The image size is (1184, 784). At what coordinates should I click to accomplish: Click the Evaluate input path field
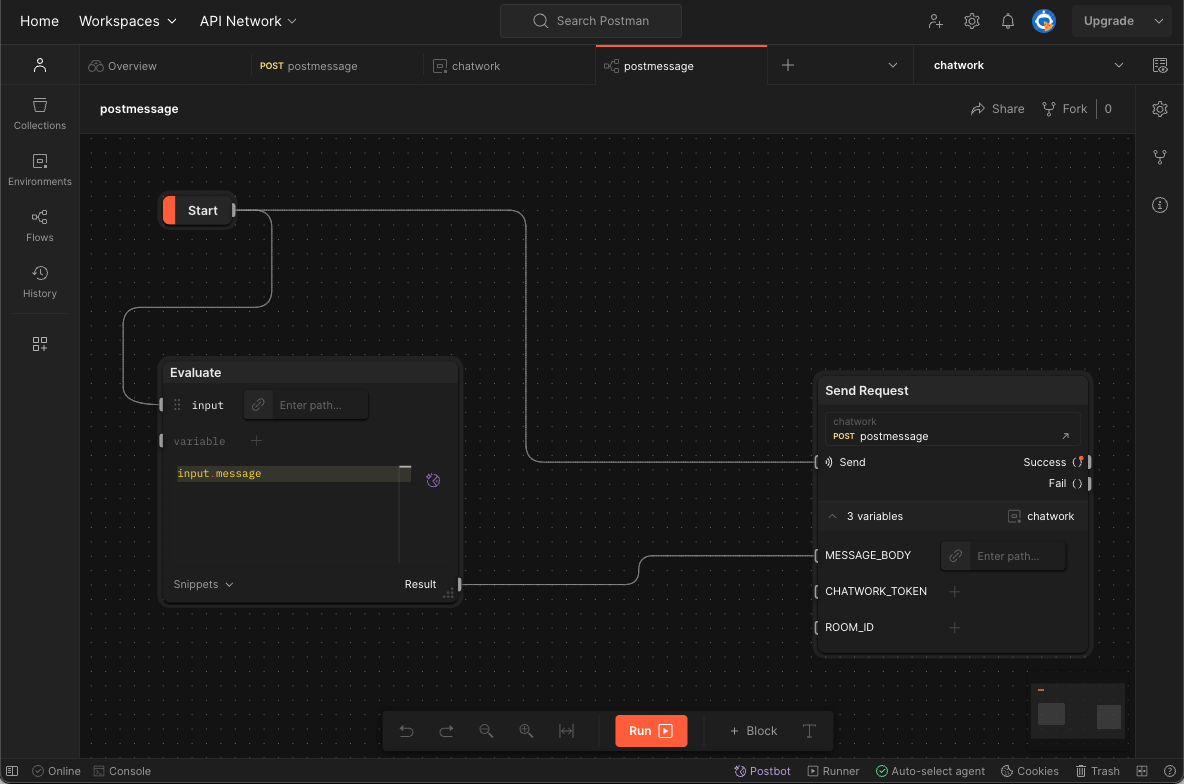(x=306, y=406)
